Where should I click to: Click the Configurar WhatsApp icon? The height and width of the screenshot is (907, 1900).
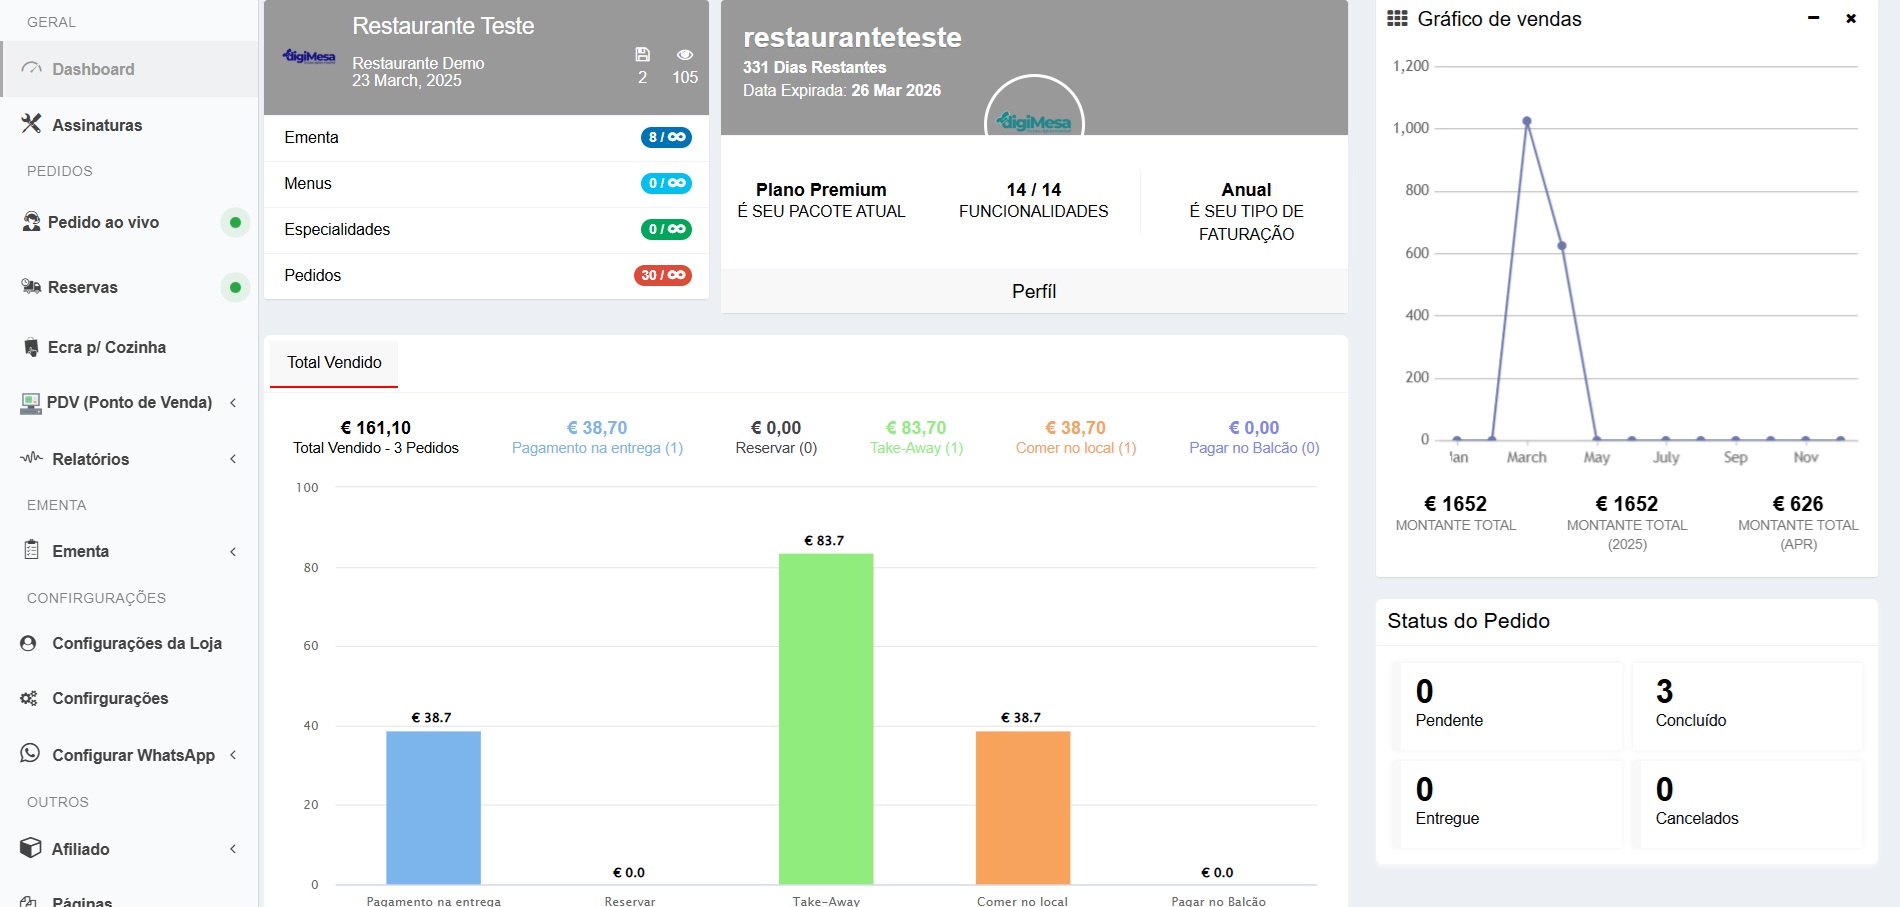coord(30,754)
